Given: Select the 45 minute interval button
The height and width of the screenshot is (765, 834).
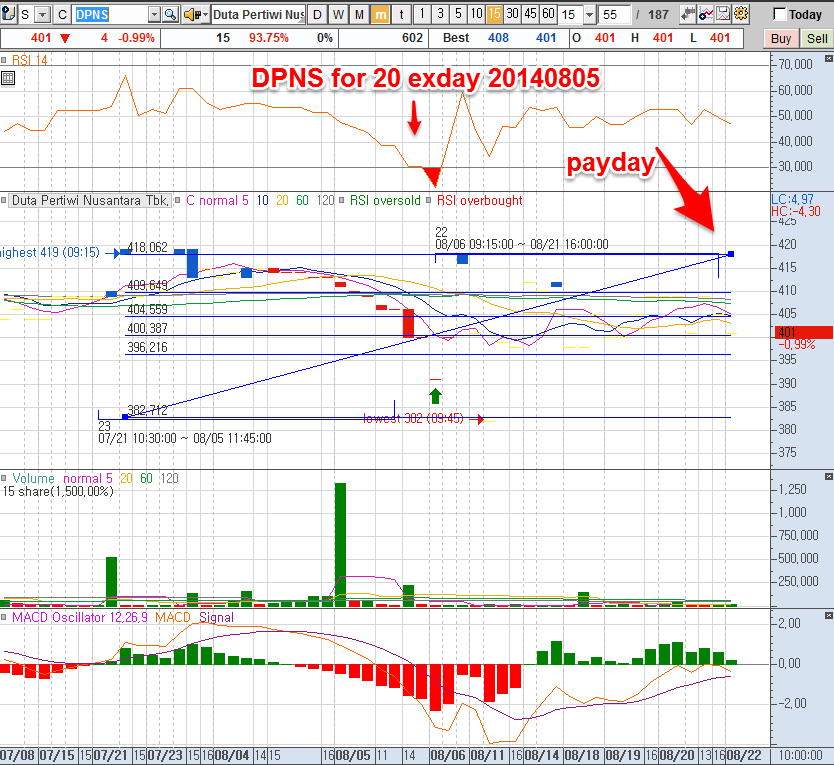Looking at the screenshot, I should (x=530, y=14).
